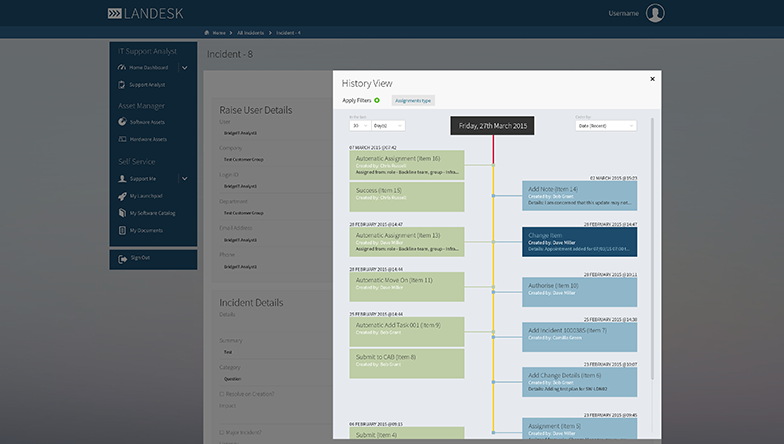Select the Assignments type filter tab
This screenshot has height=444, width=784.
click(x=413, y=101)
